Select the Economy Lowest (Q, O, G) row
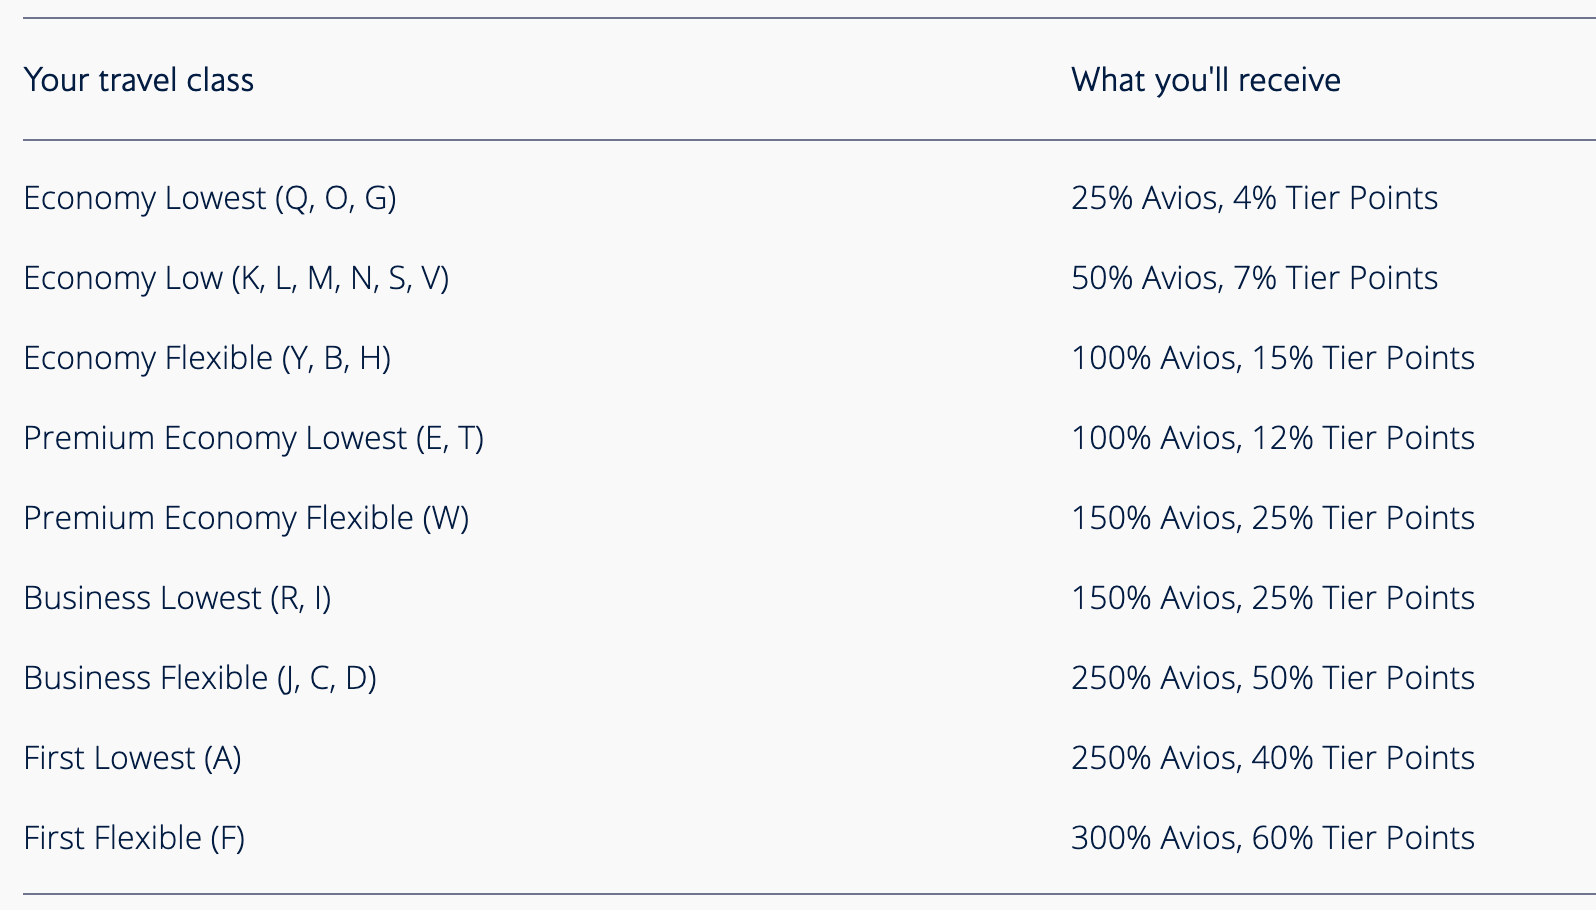 210,198
